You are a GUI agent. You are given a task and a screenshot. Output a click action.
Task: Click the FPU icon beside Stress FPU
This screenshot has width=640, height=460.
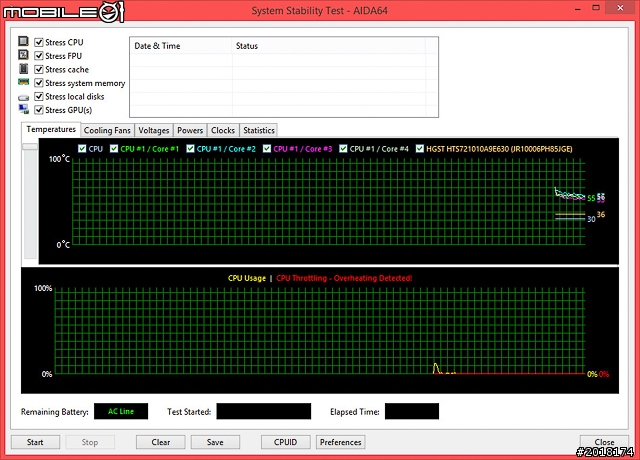23,55
